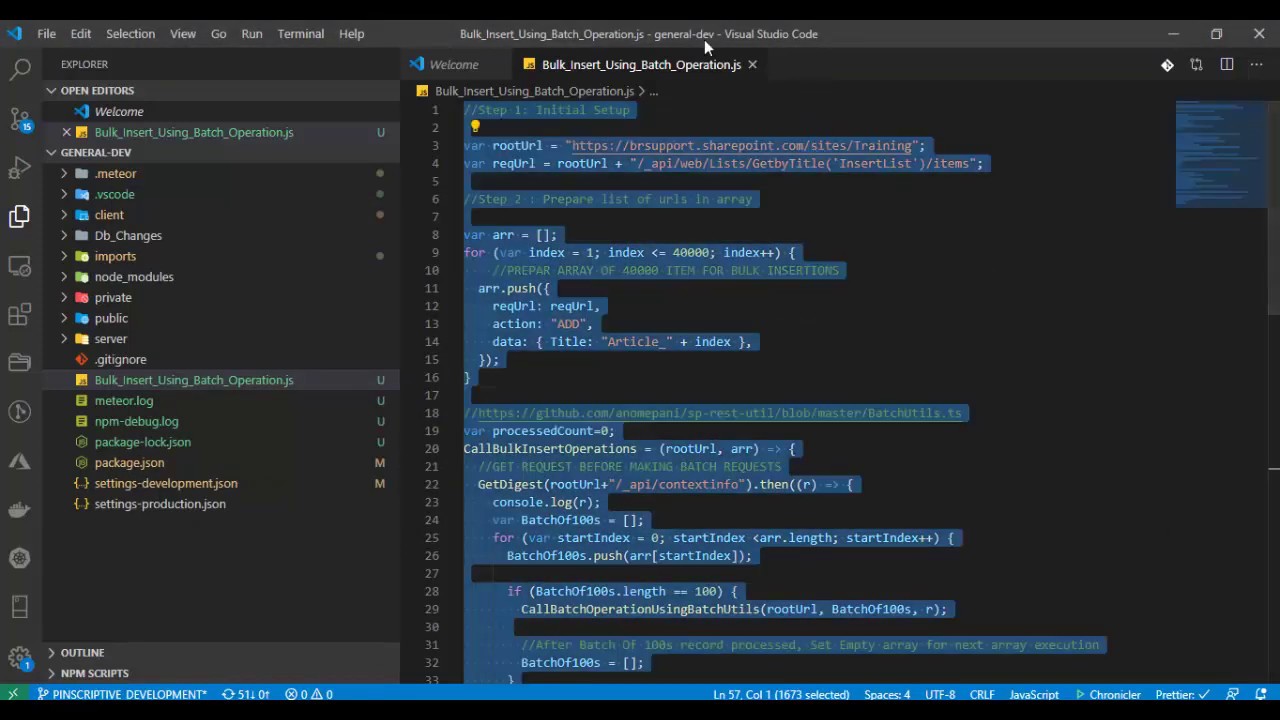Click the code minimap preview

click(x=1221, y=155)
